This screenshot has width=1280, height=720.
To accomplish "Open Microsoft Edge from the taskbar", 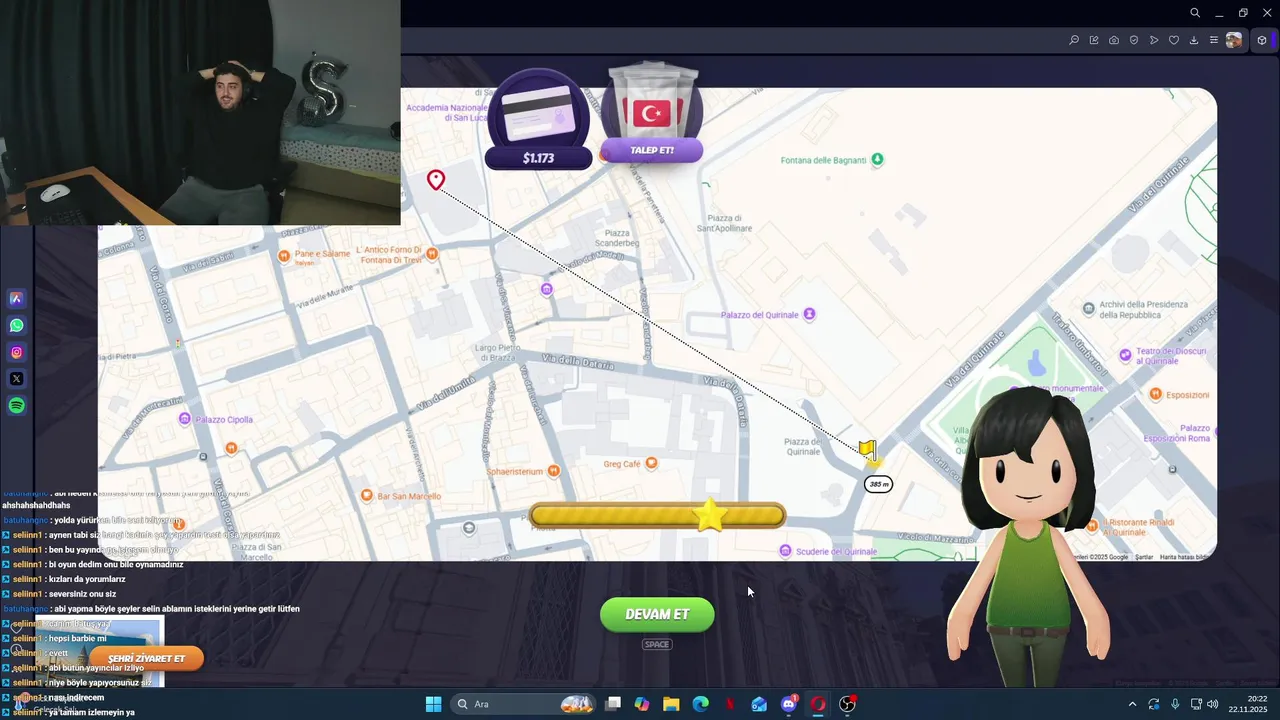I will (701, 704).
